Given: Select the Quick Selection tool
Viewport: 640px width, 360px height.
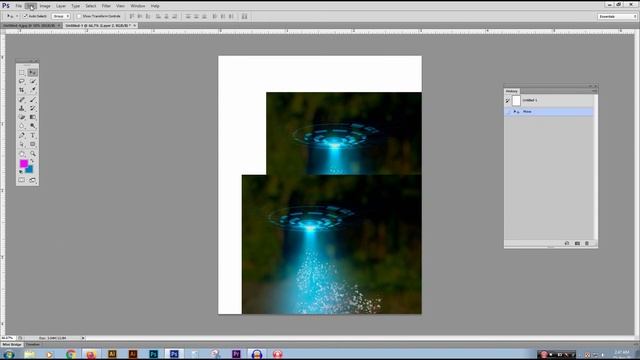Looking at the screenshot, I should tap(33, 81).
